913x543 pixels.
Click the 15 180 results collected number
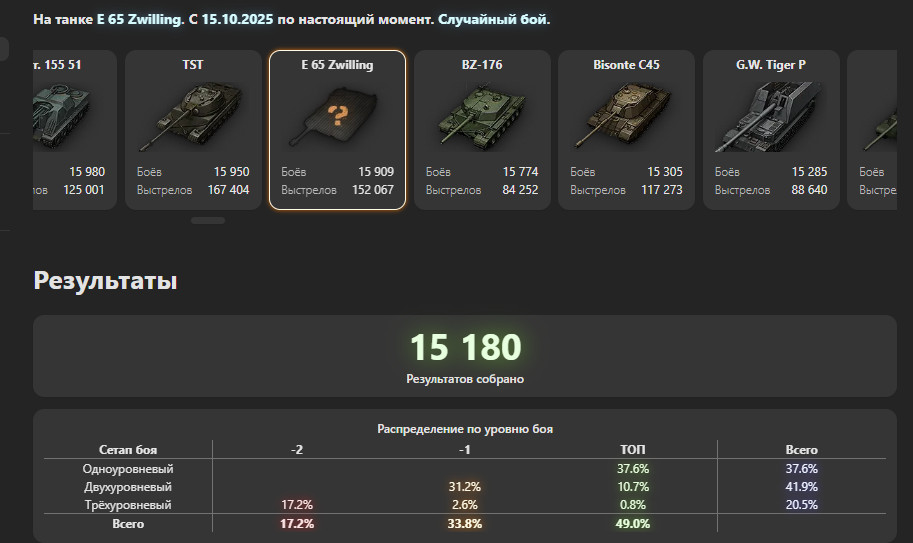(x=465, y=347)
